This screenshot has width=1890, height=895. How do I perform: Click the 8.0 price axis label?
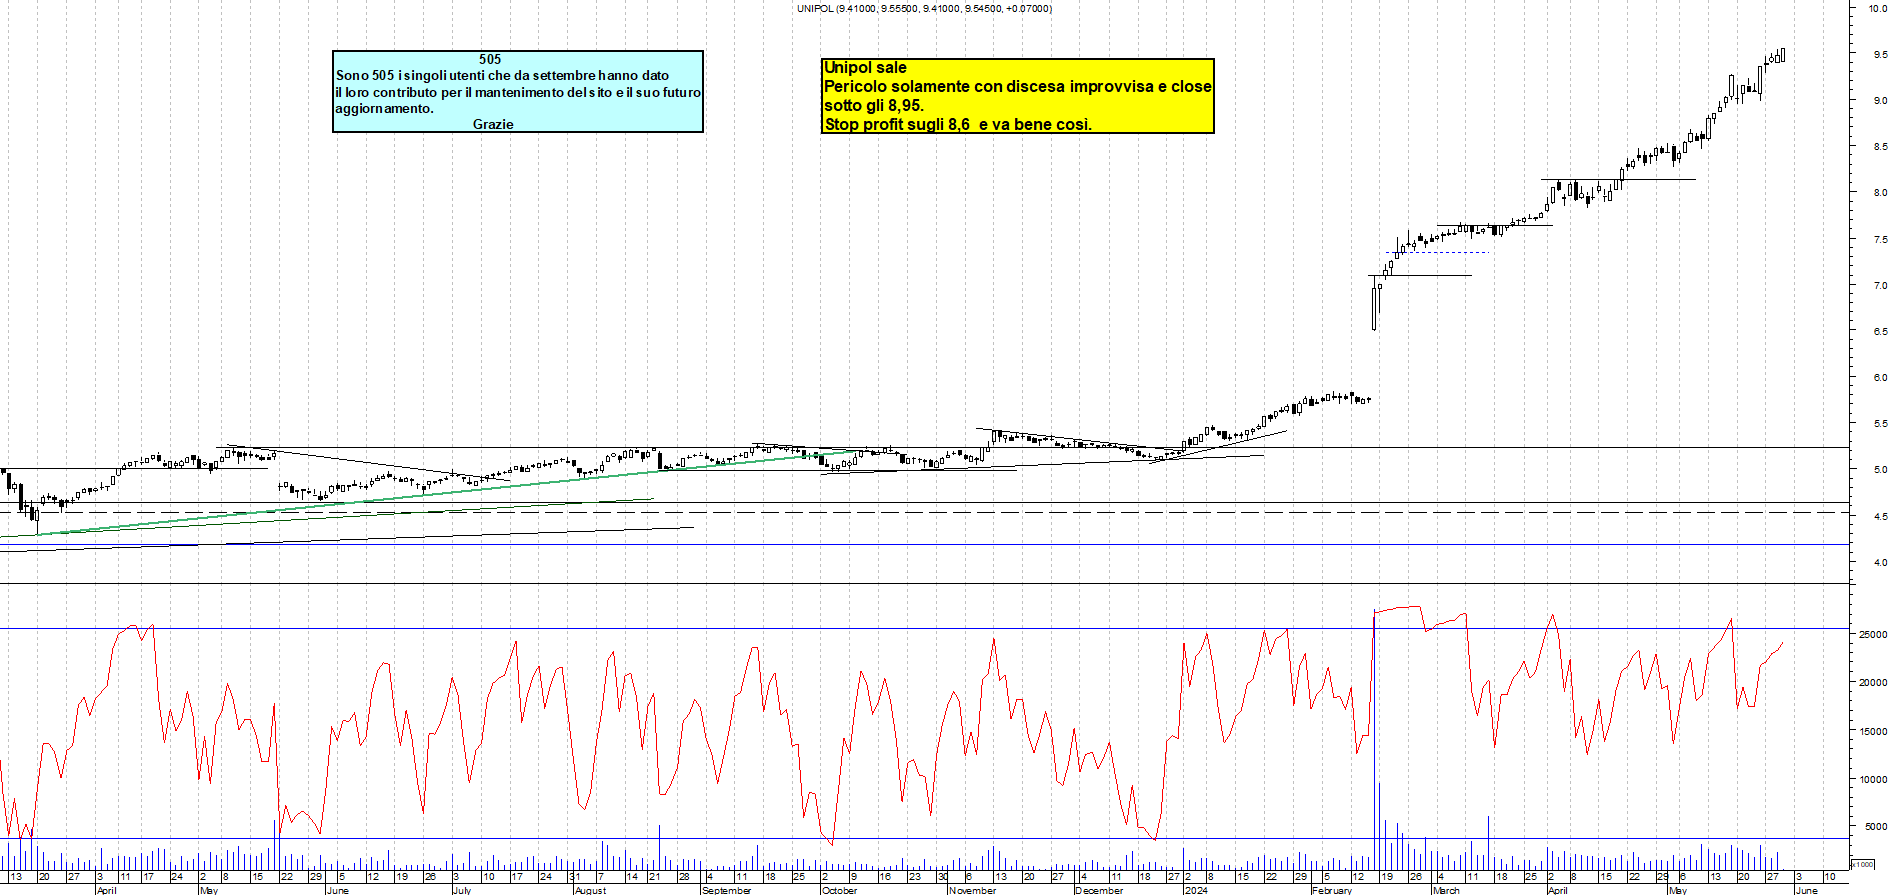[x=1880, y=193]
